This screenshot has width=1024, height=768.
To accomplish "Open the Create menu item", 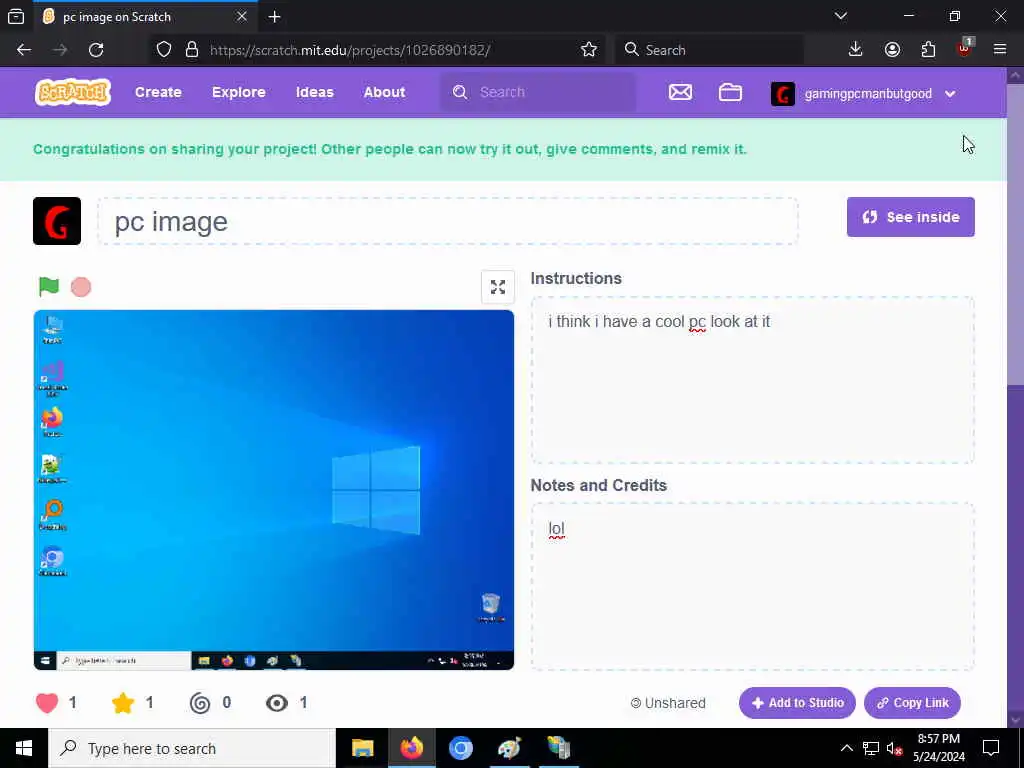I will [158, 92].
